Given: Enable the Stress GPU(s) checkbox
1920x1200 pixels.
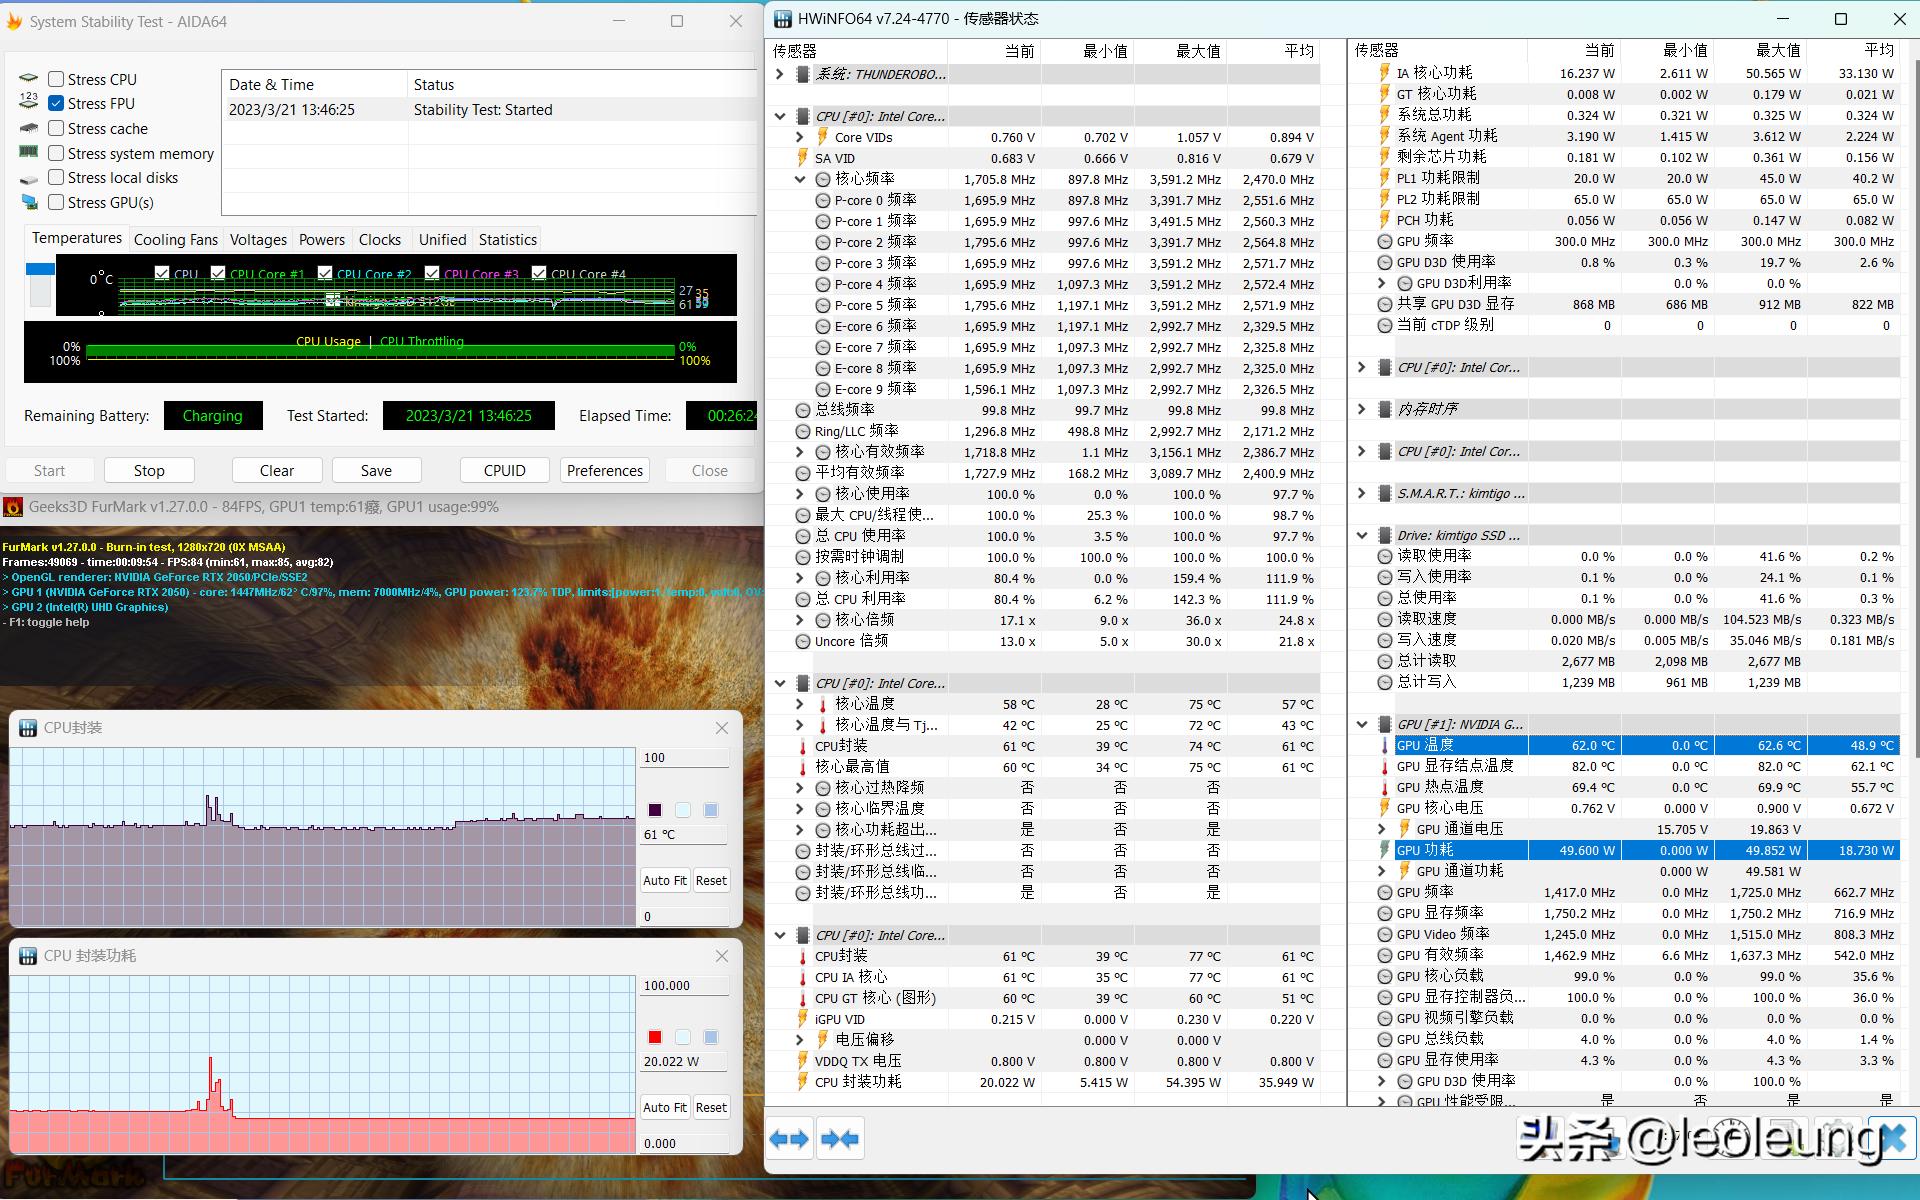Looking at the screenshot, I should pyautogui.click(x=56, y=202).
